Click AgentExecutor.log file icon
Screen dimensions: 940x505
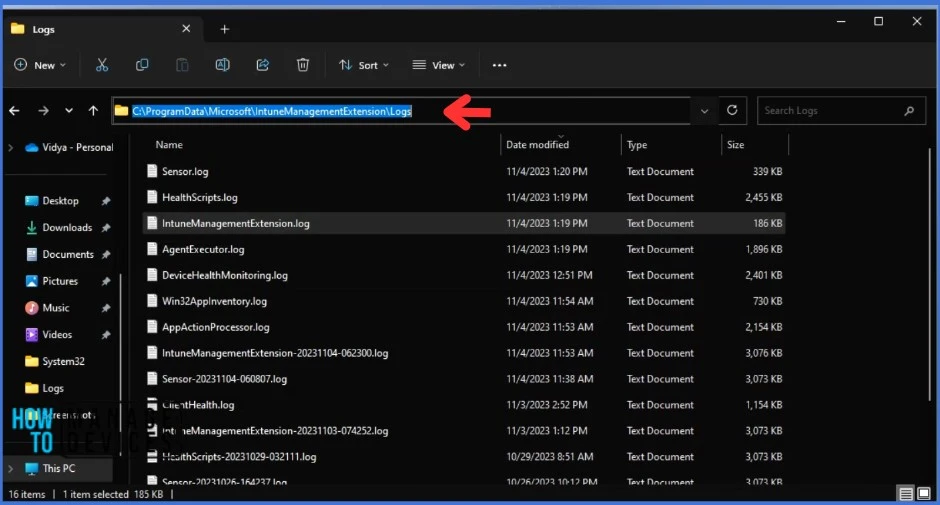coord(152,249)
